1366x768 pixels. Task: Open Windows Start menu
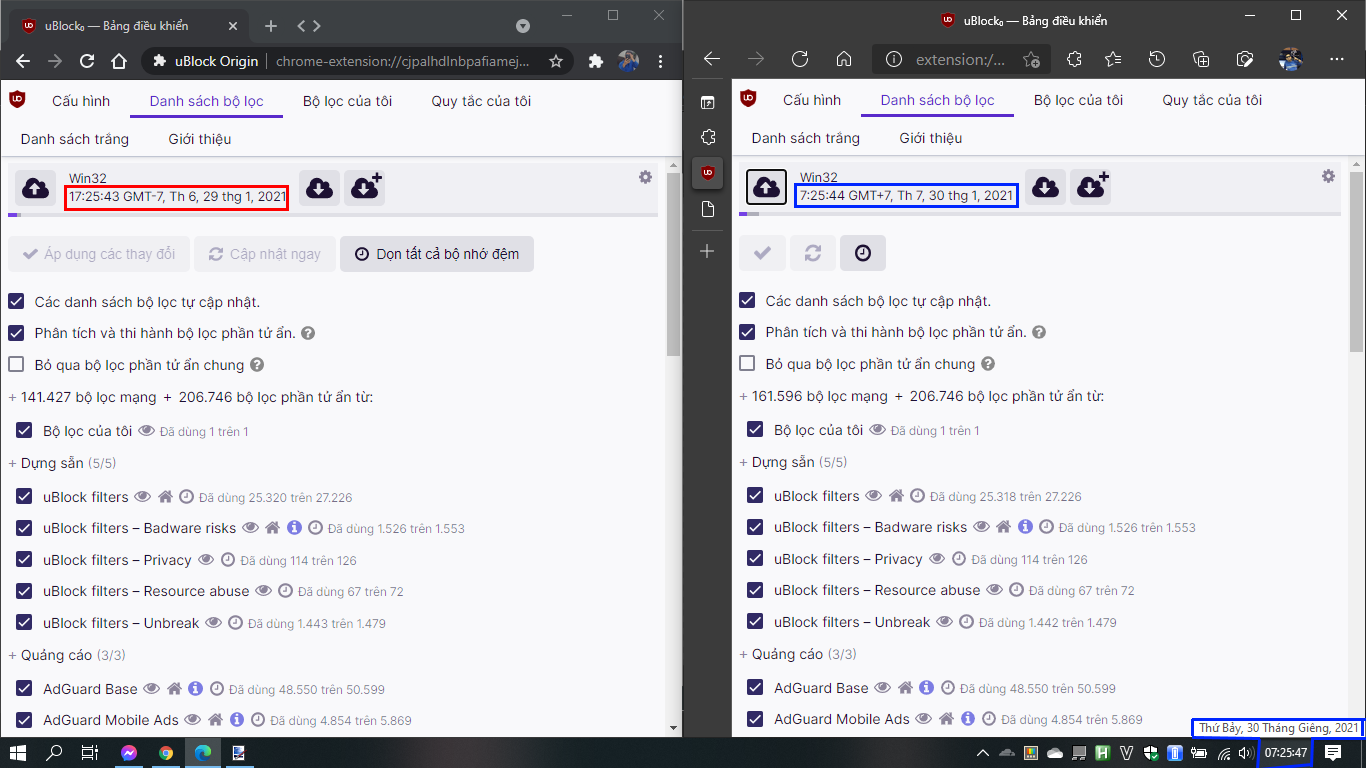[x=18, y=753]
